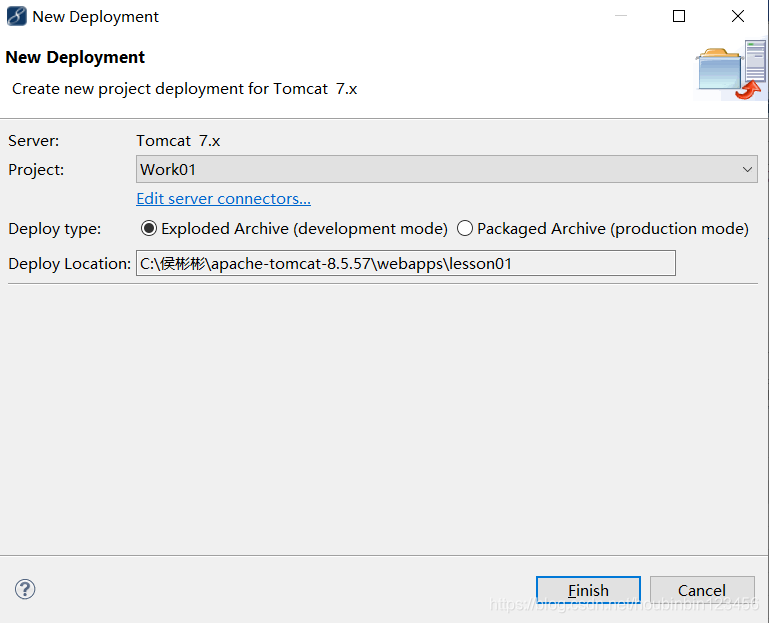The image size is (769, 623).
Task: Click the Deploy Location input field
Action: click(406, 263)
